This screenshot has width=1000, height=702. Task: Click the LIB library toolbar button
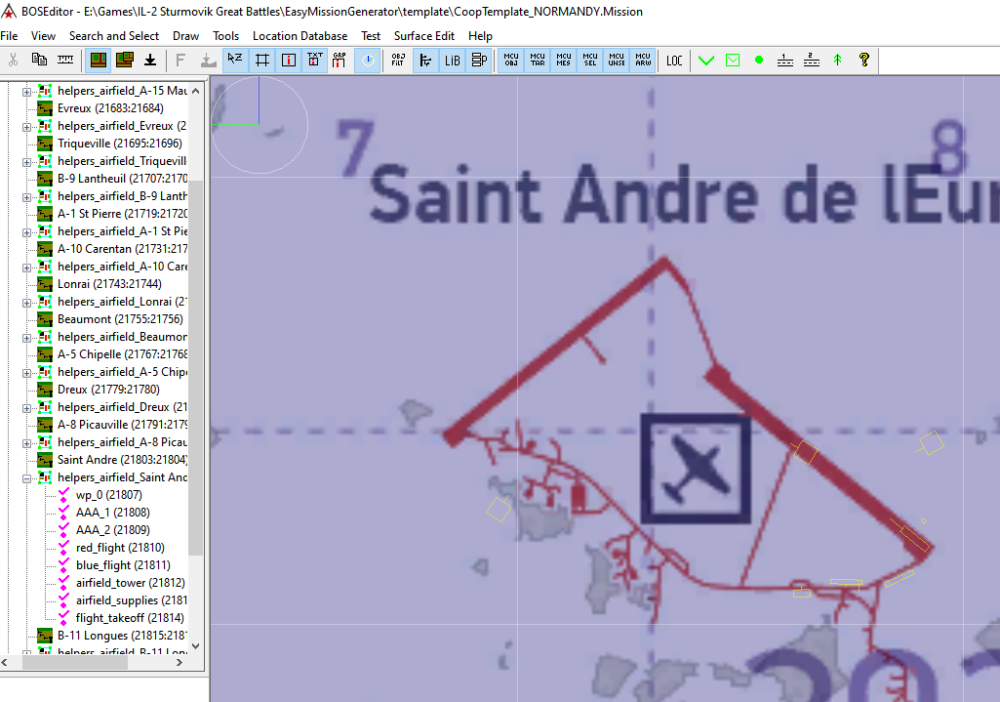pyautogui.click(x=452, y=60)
